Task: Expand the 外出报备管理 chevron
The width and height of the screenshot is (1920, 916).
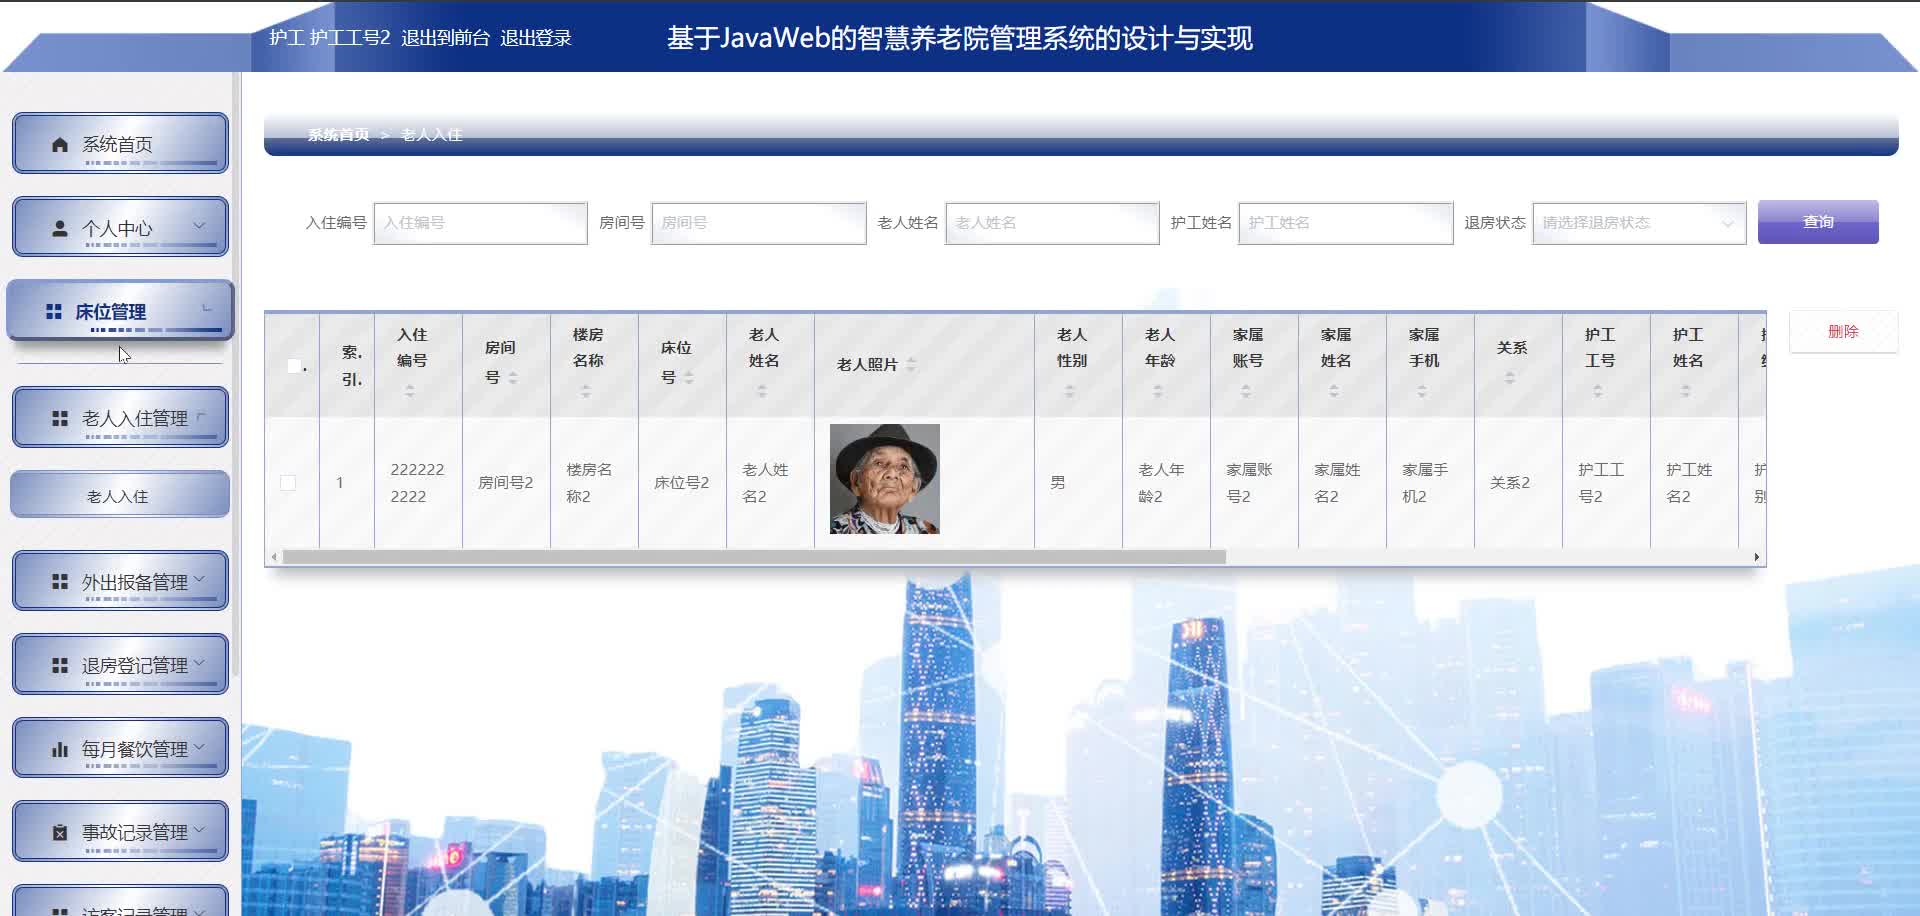Action: (x=199, y=579)
